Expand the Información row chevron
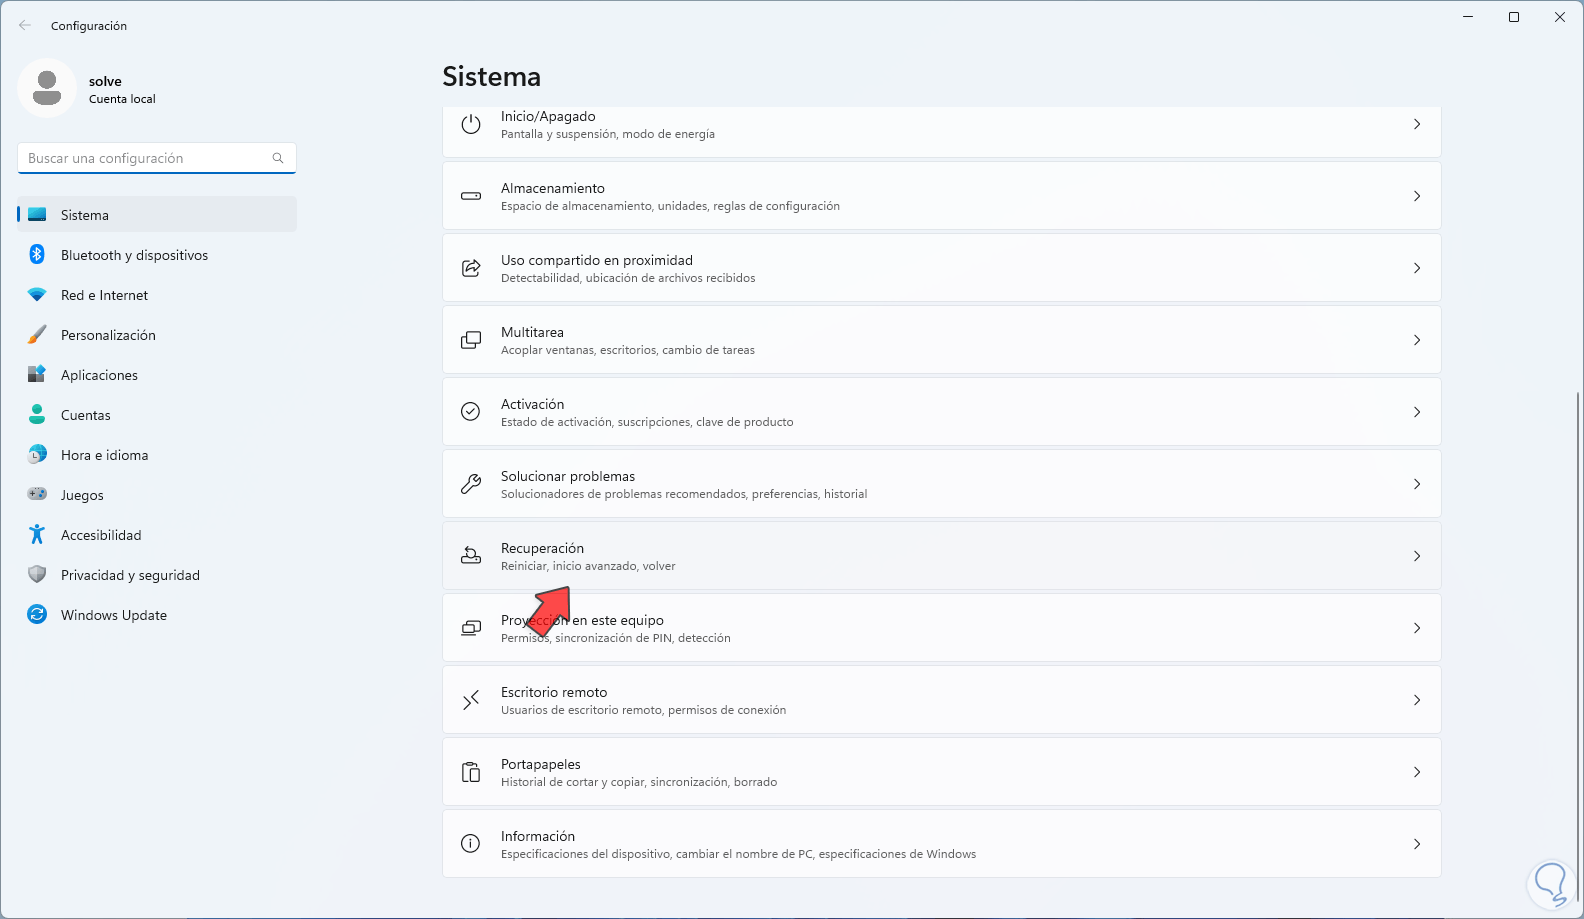Screen dimensions: 1584x919 (x=1416, y=844)
